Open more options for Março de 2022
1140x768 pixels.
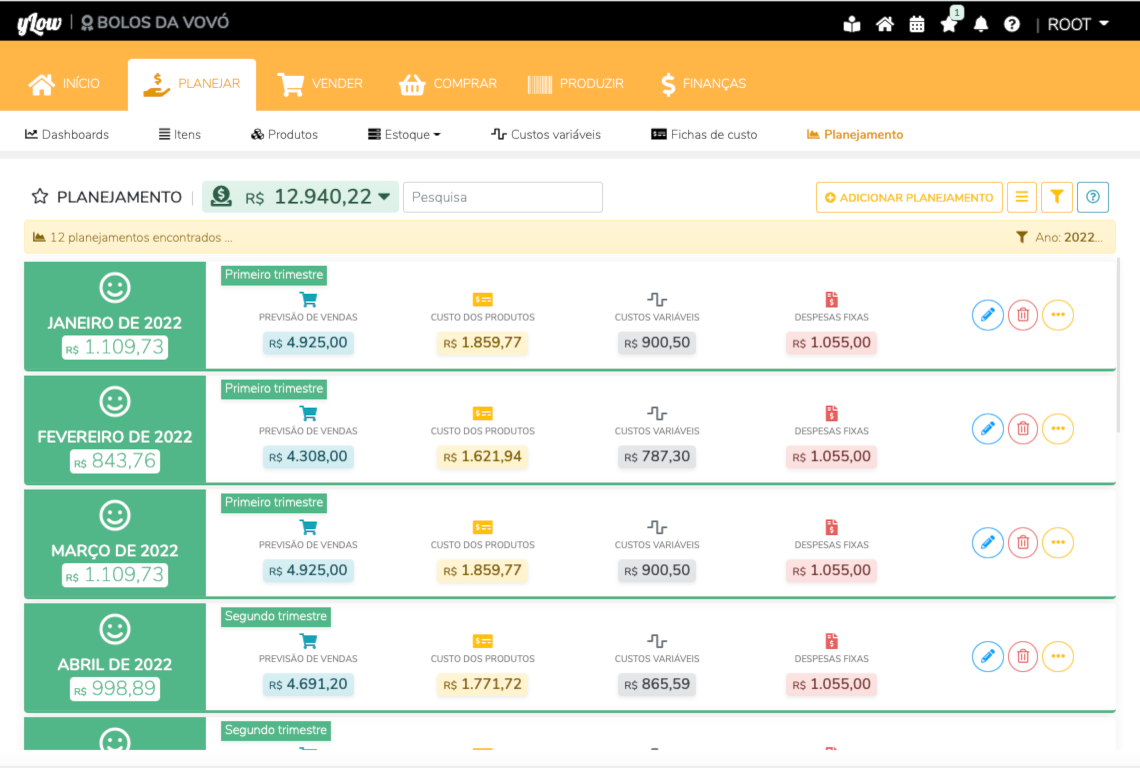(x=1057, y=543)
